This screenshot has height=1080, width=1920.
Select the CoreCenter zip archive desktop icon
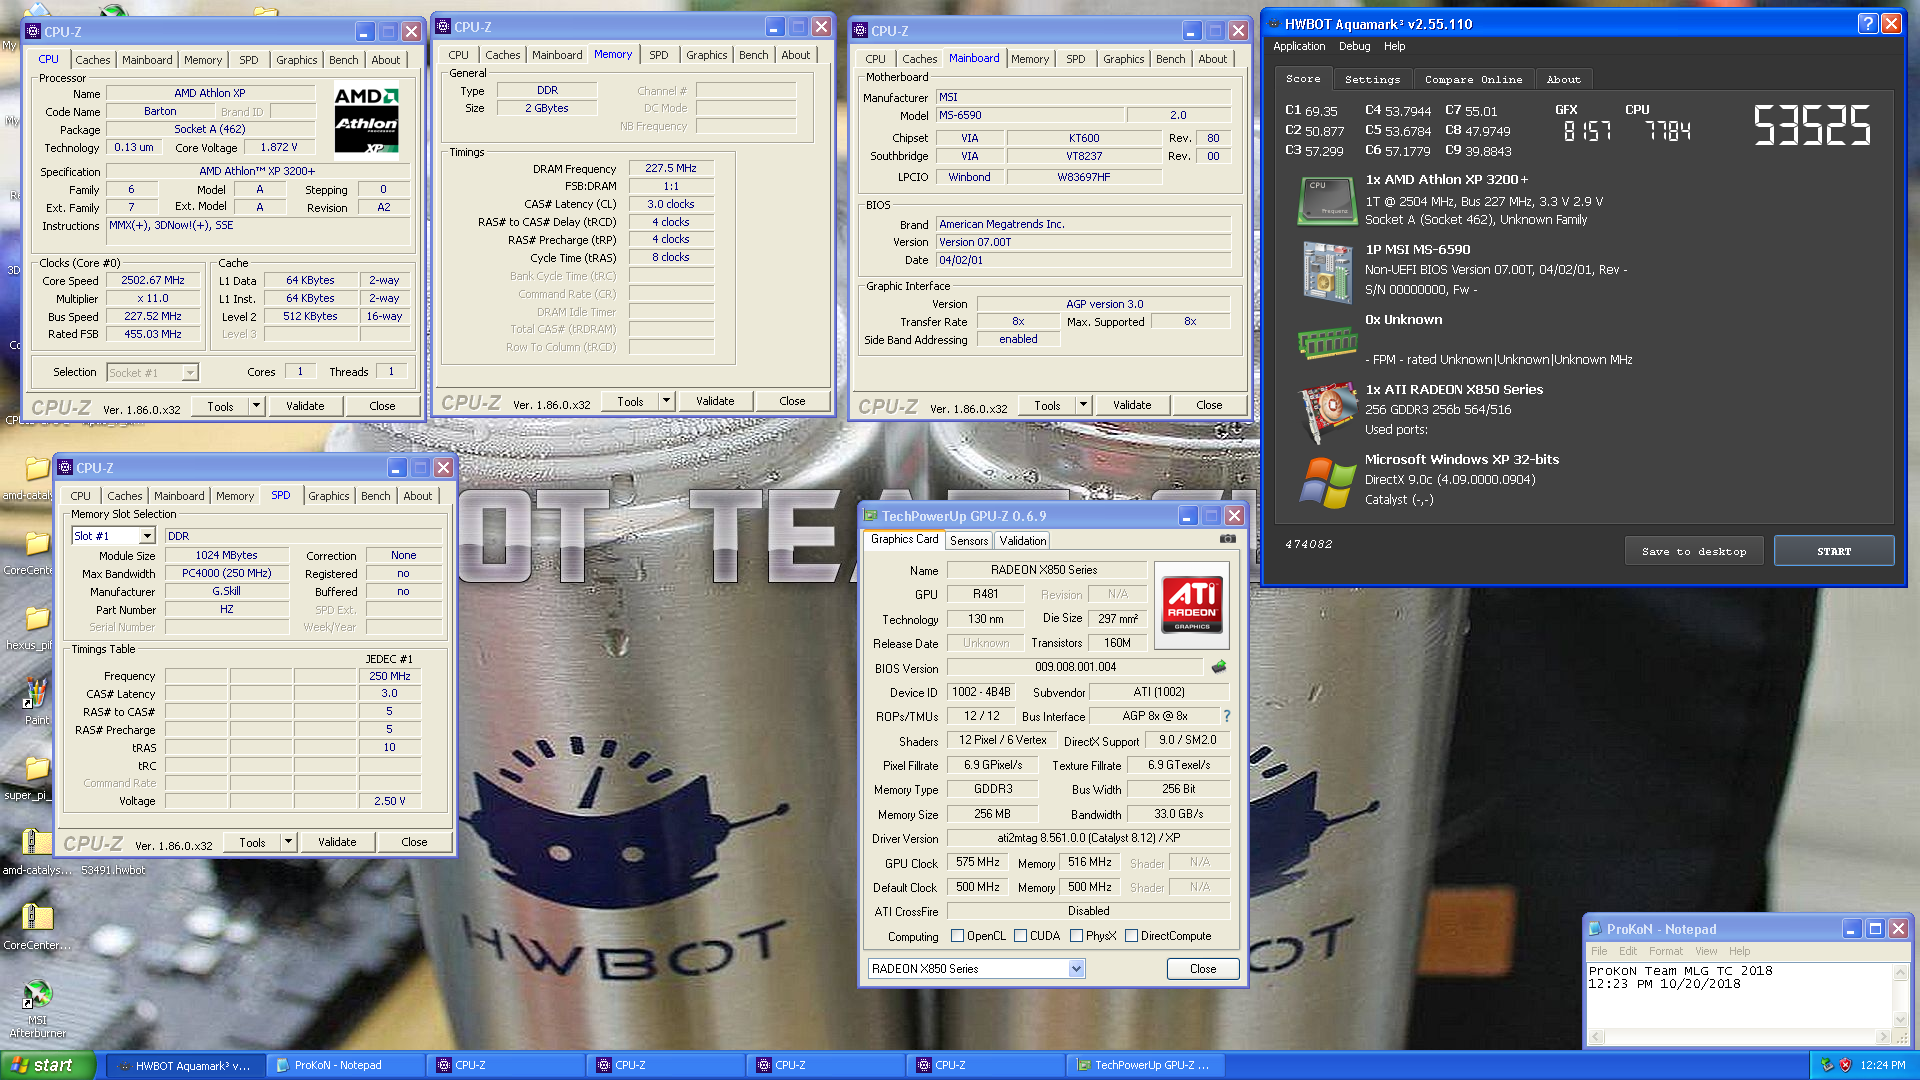pos(37,925)
